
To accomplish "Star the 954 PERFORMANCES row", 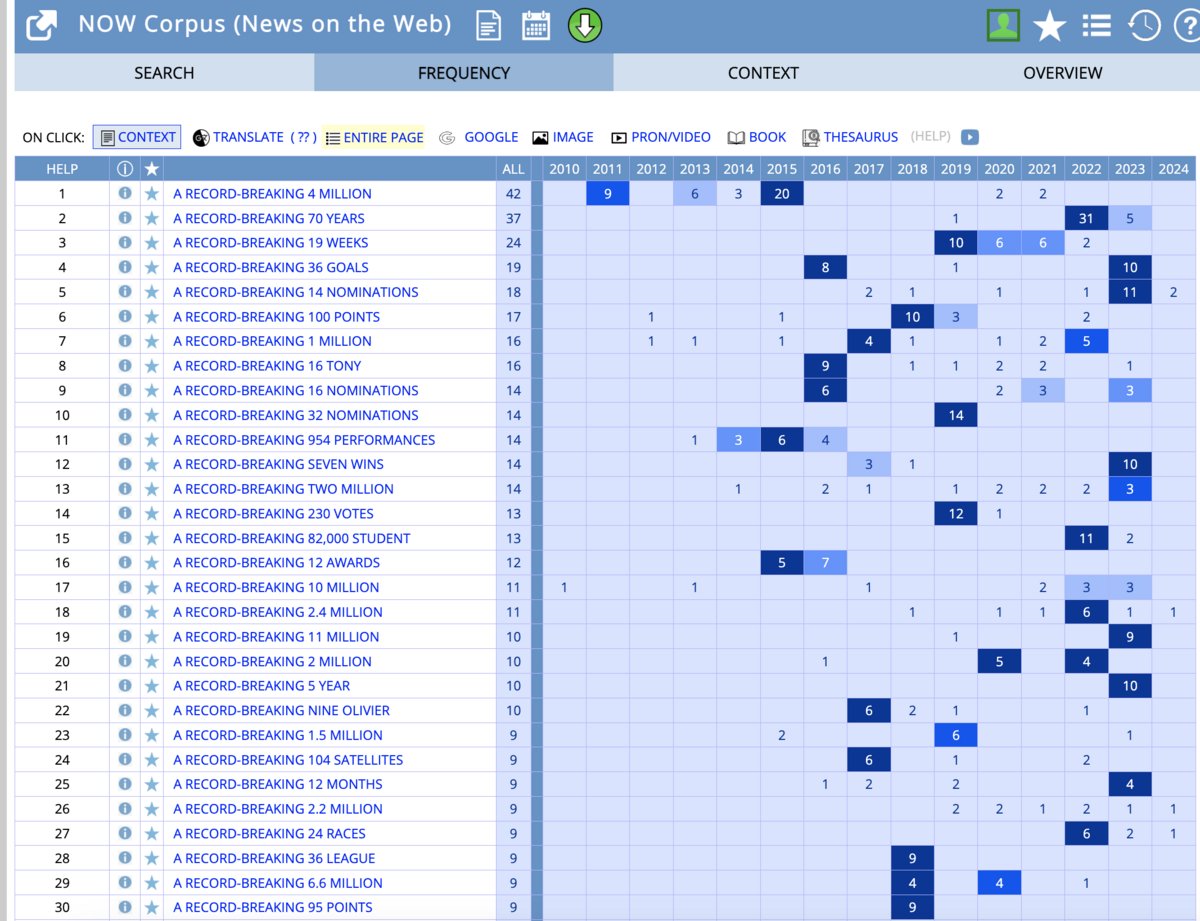I will point(151,439).
